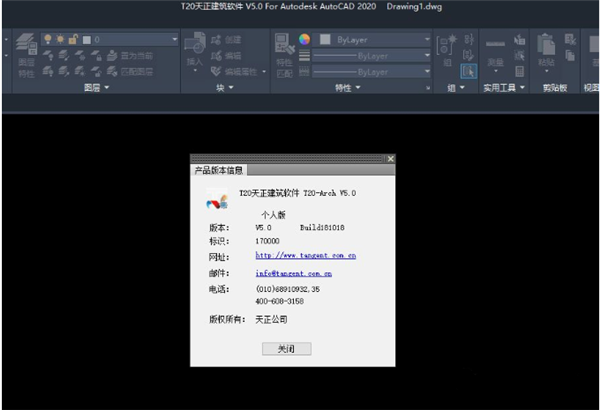Click 置为当前 (Make Current) layer button

pyautogui.click(x=130, y=56)
